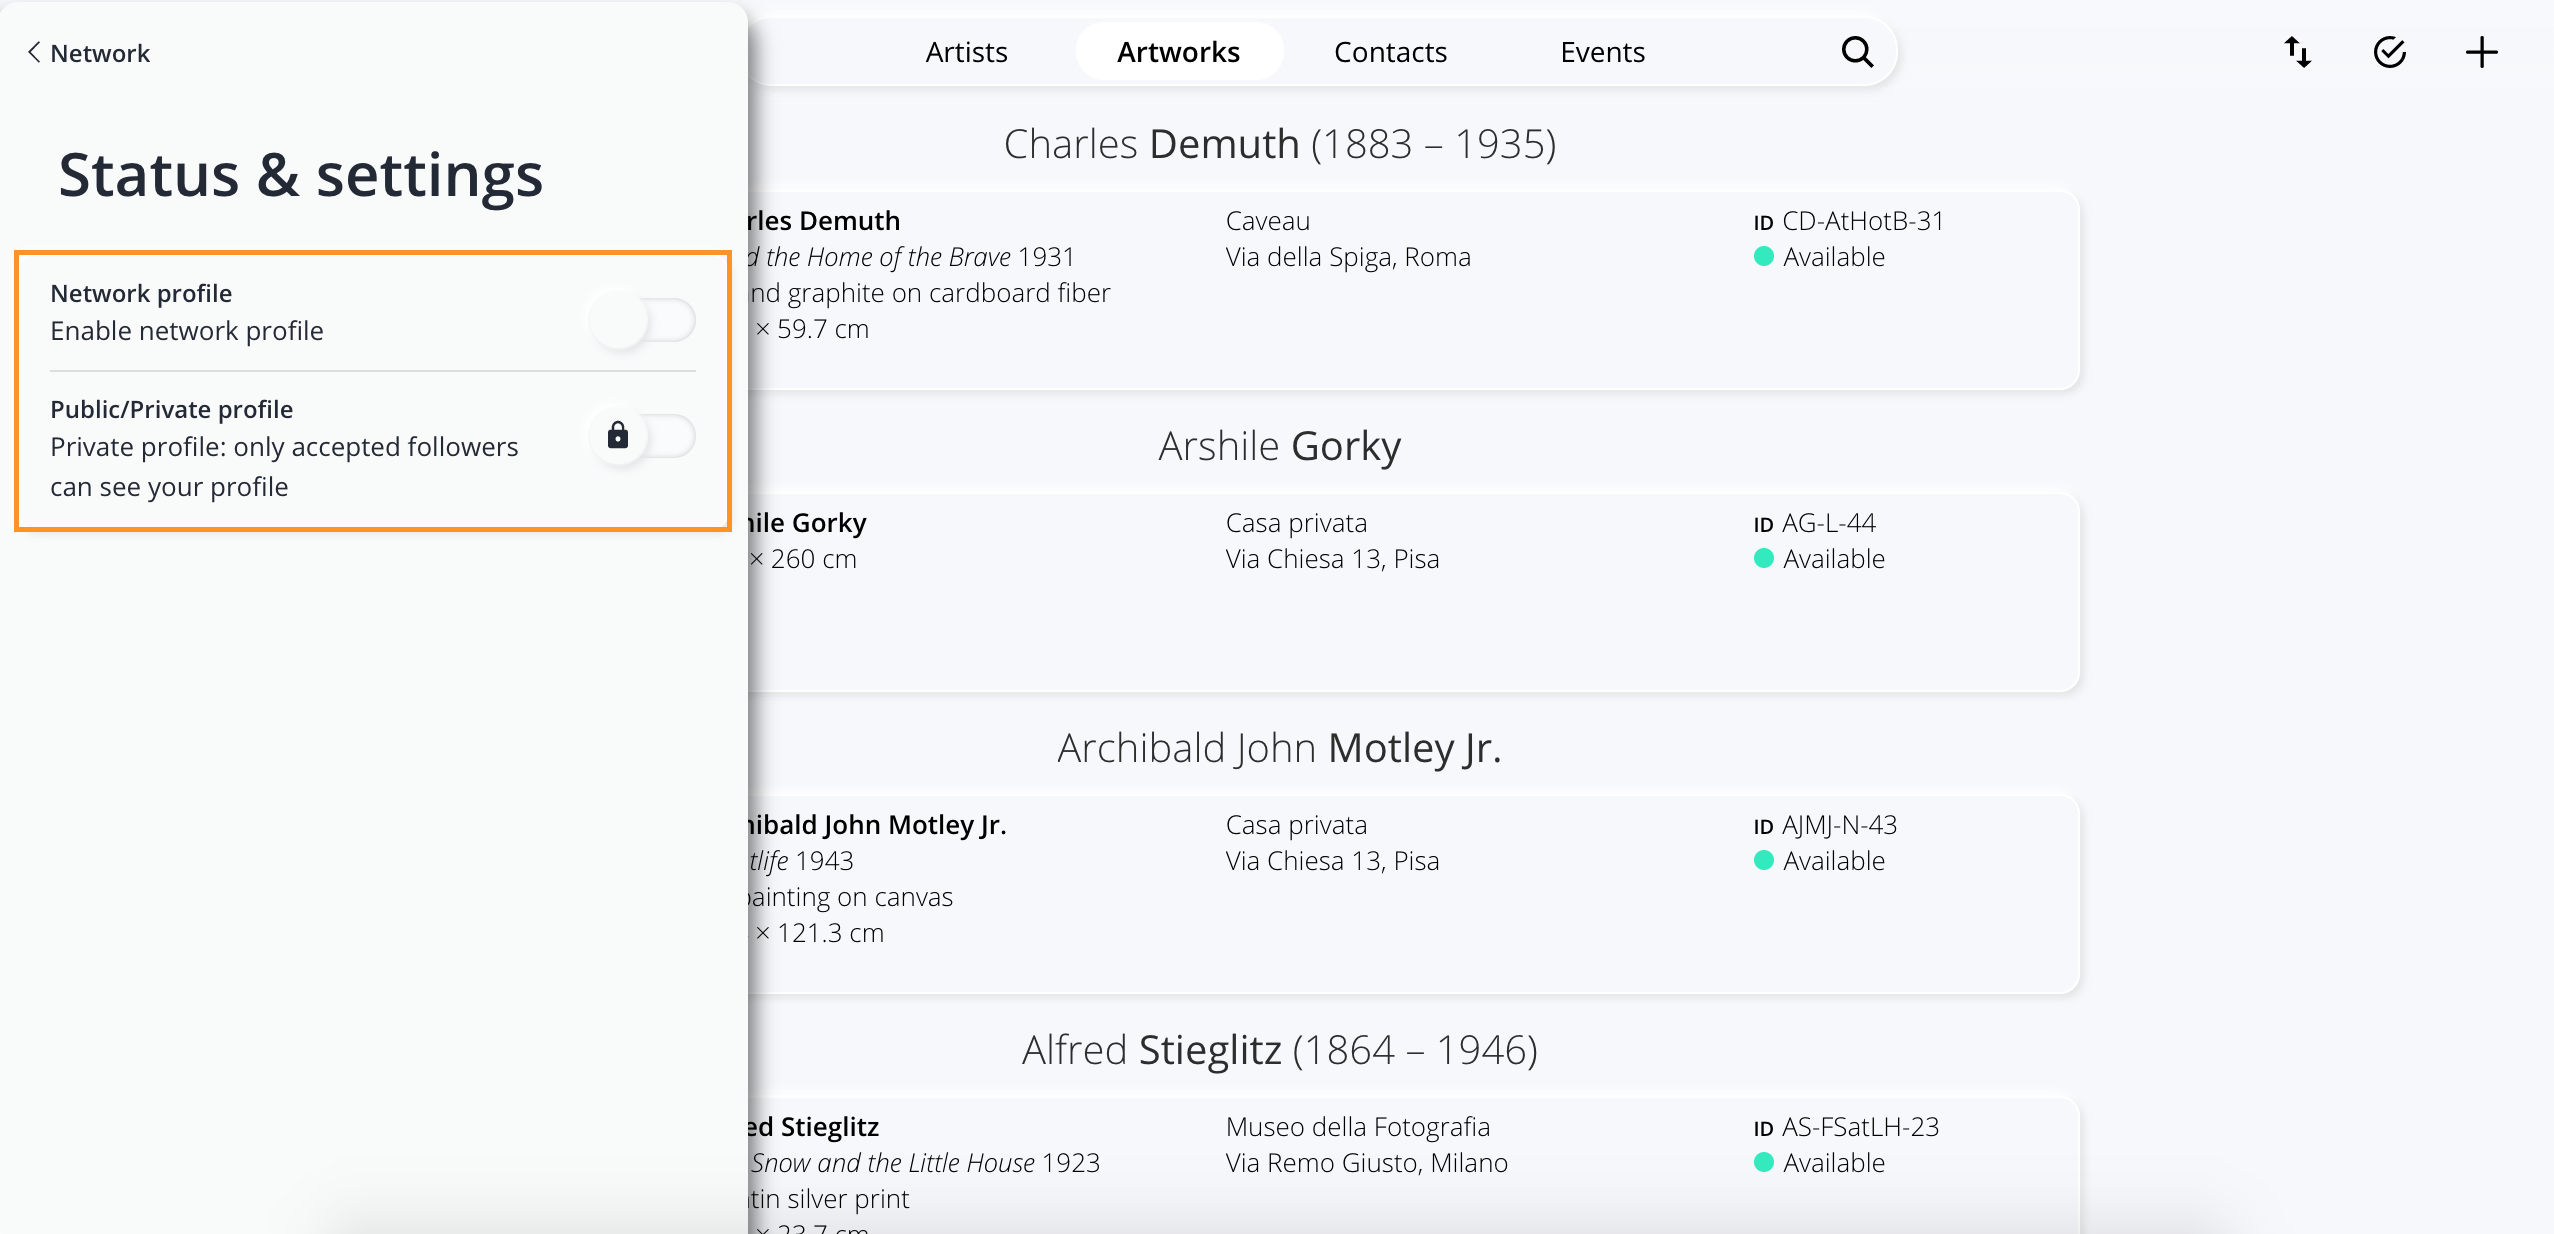This screenshot has height=1234, width=2554.
Task: Click Casa privata on Motley card
Action: point(1296,825)
